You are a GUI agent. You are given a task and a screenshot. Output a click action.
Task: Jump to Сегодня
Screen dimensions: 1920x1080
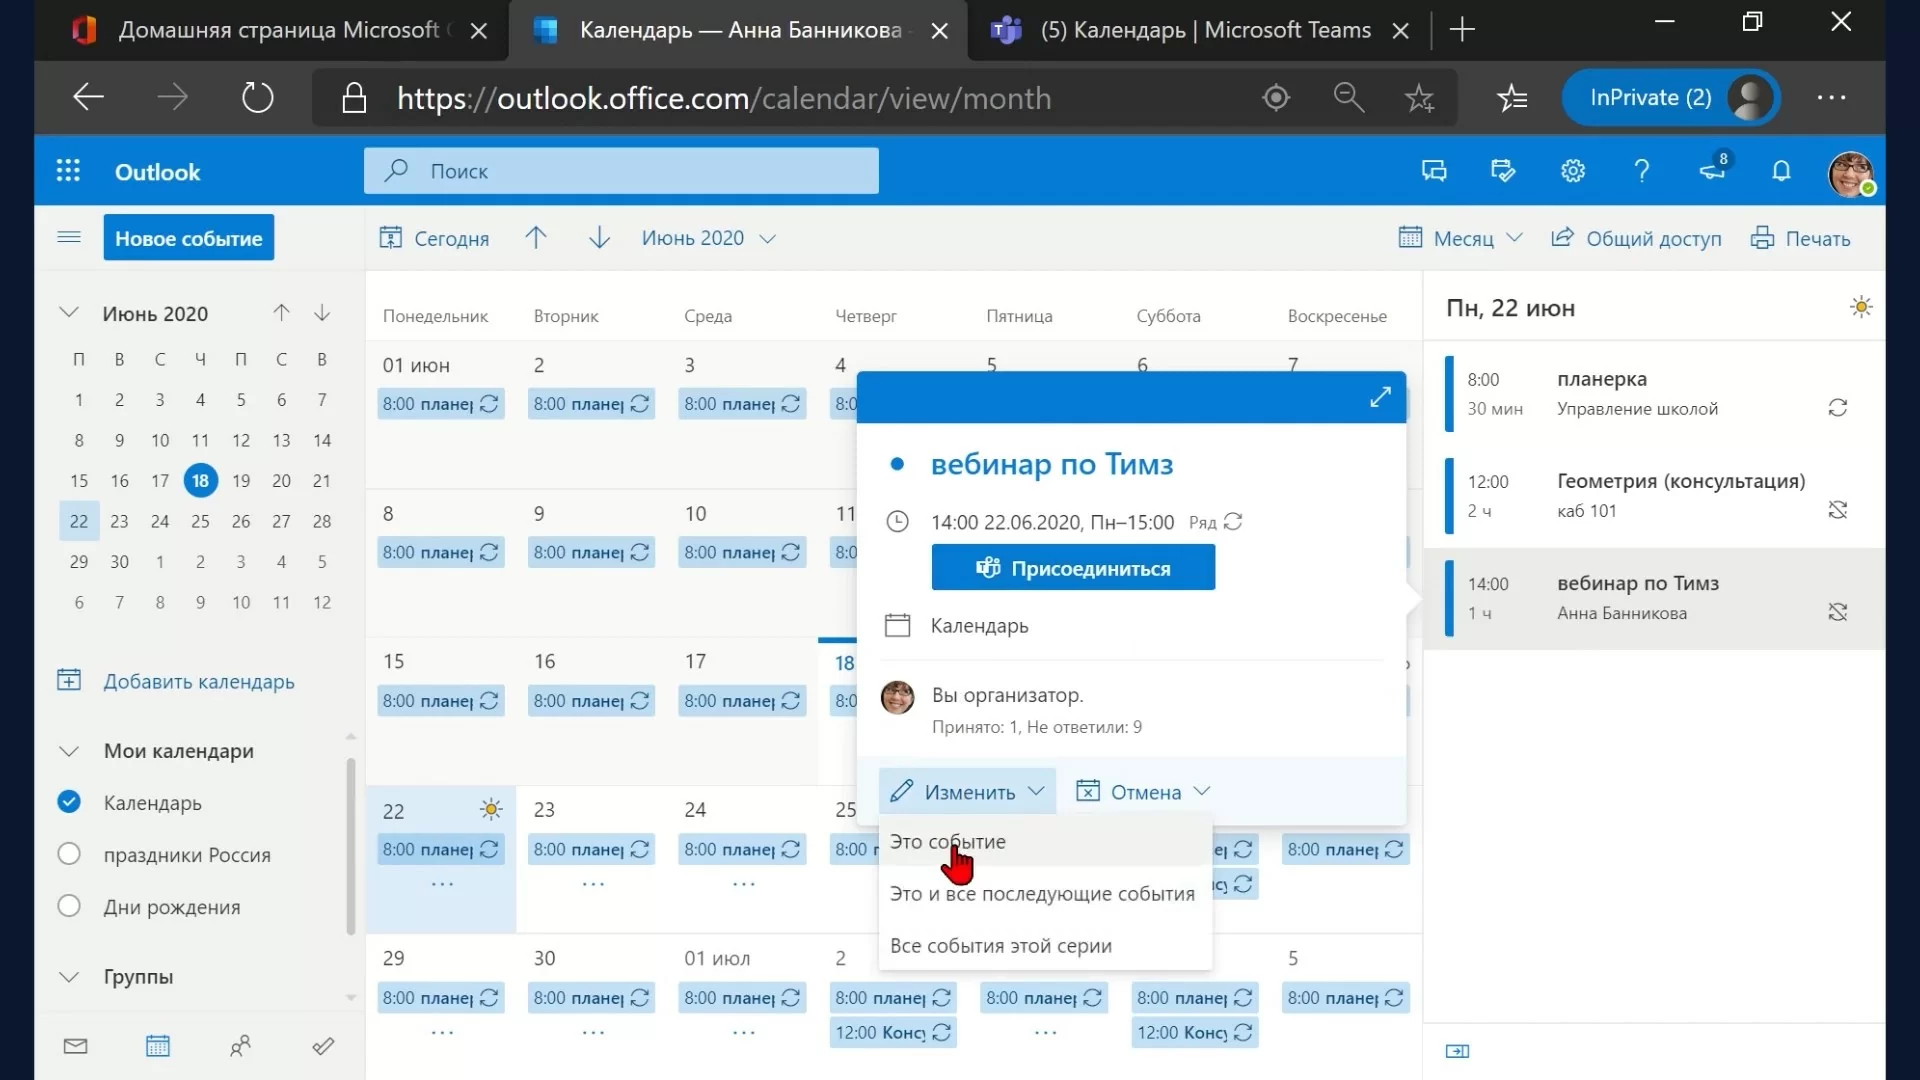434,238
